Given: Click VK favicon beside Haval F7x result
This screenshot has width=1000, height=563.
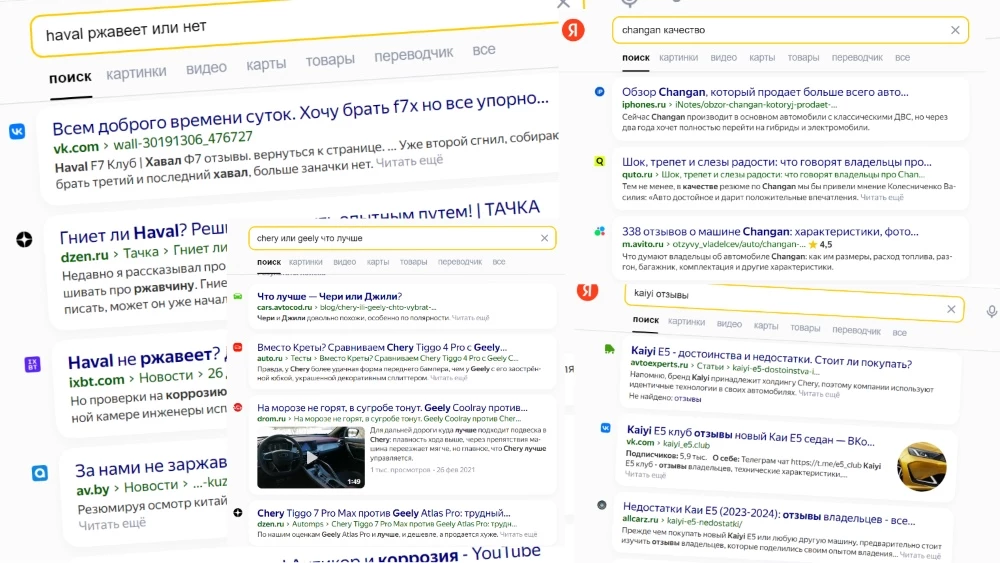Looking at the screenshot, I should pyautogui.click(x=17, y=131).
